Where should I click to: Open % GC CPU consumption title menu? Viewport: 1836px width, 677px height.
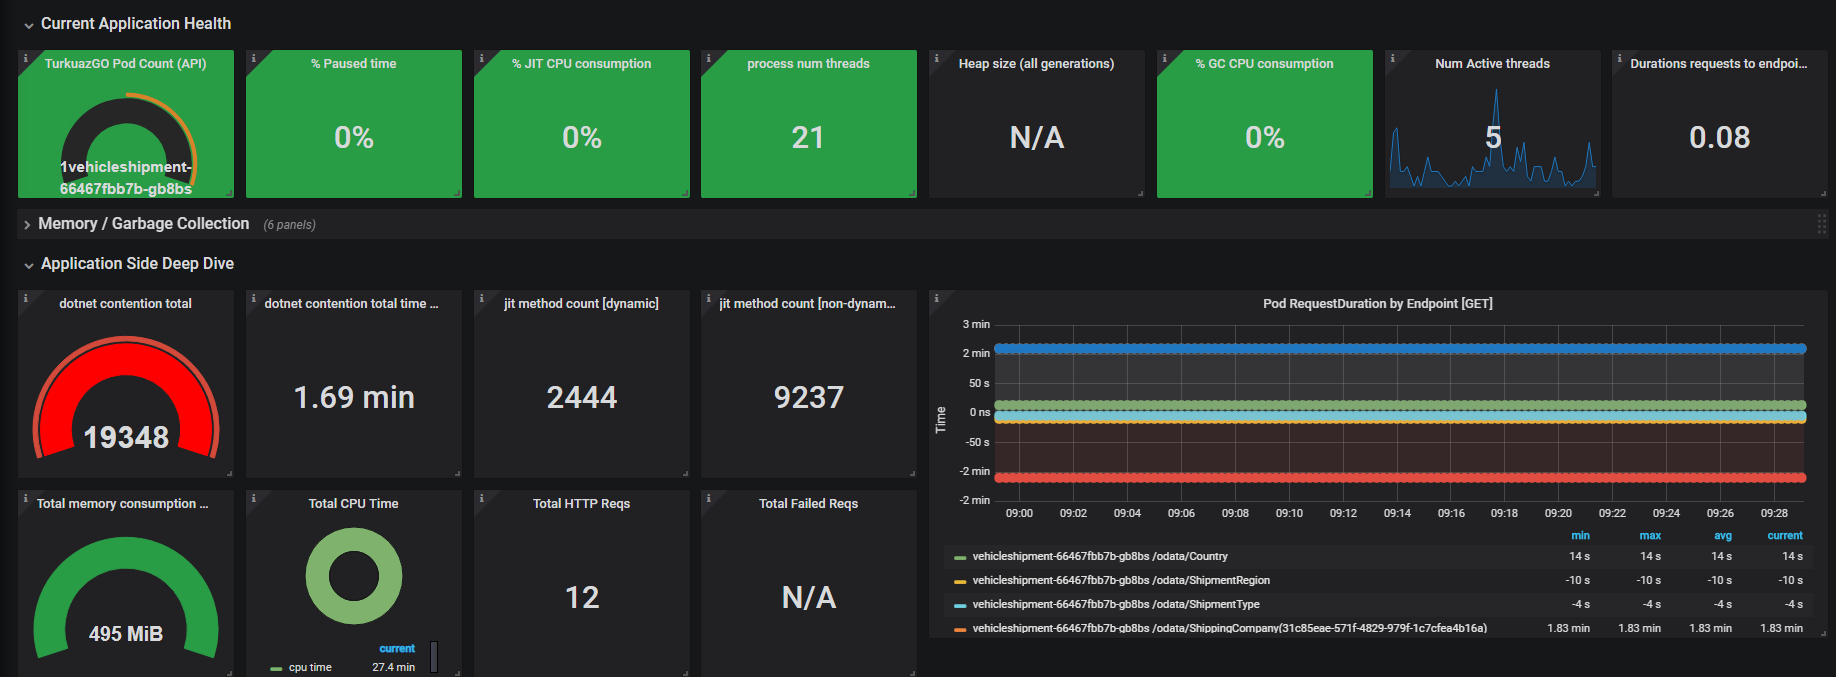pyautogui.click(x=1265, y=63)
